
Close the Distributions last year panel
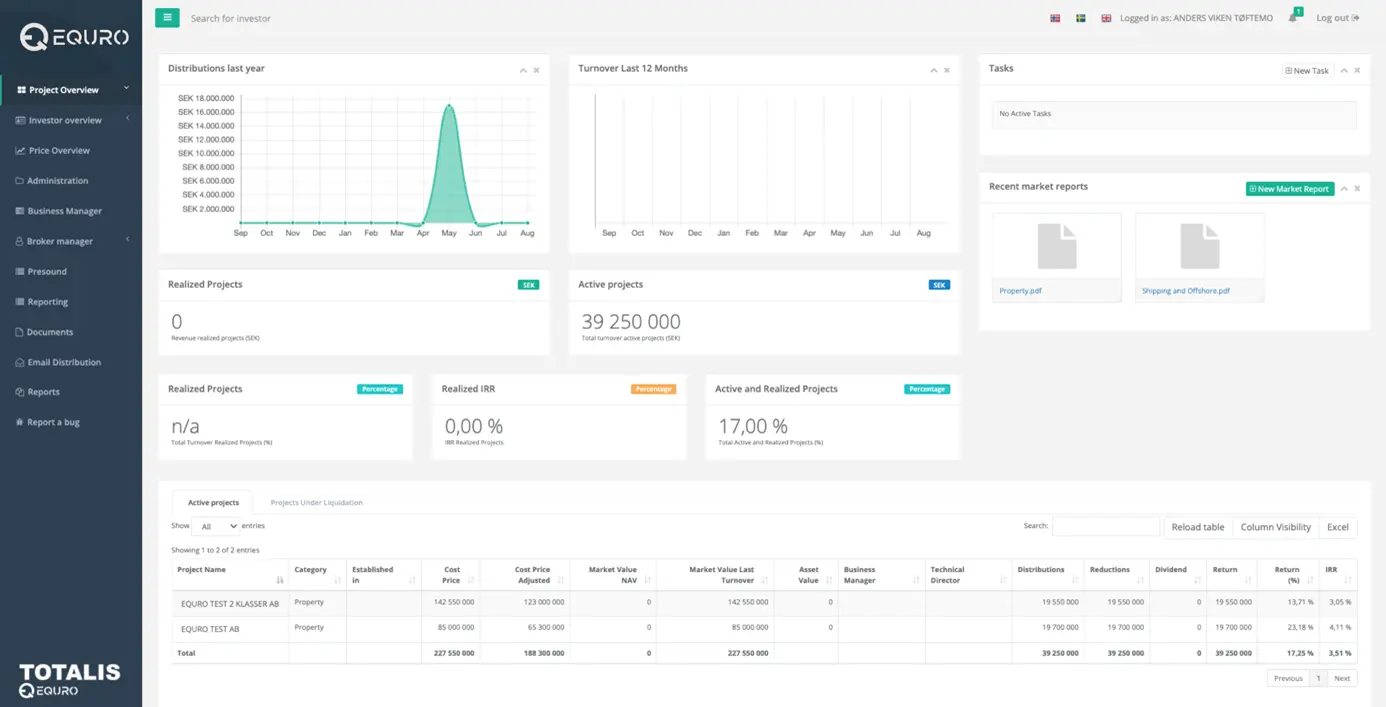[x=536, y=70]
